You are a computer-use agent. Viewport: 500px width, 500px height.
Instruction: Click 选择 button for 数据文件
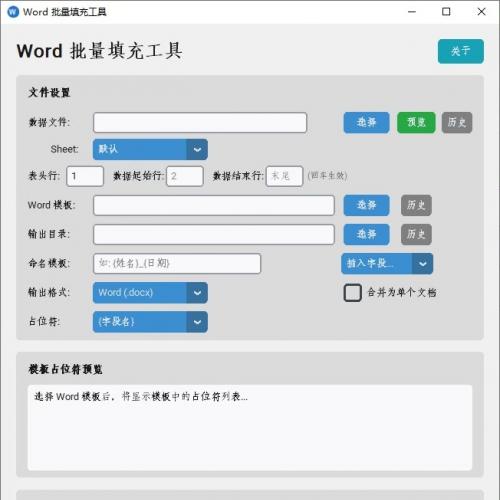tap(366, 122)
